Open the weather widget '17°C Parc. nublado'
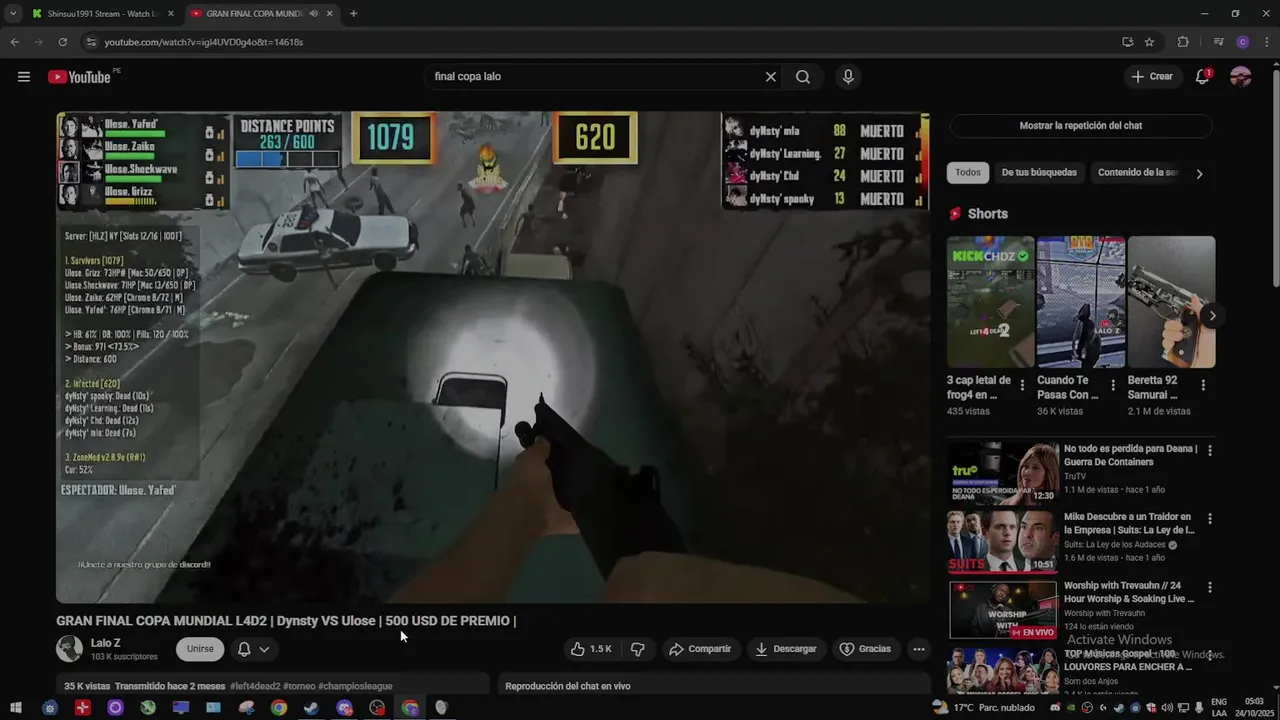 pyautogui.click(x=985, y=708)
